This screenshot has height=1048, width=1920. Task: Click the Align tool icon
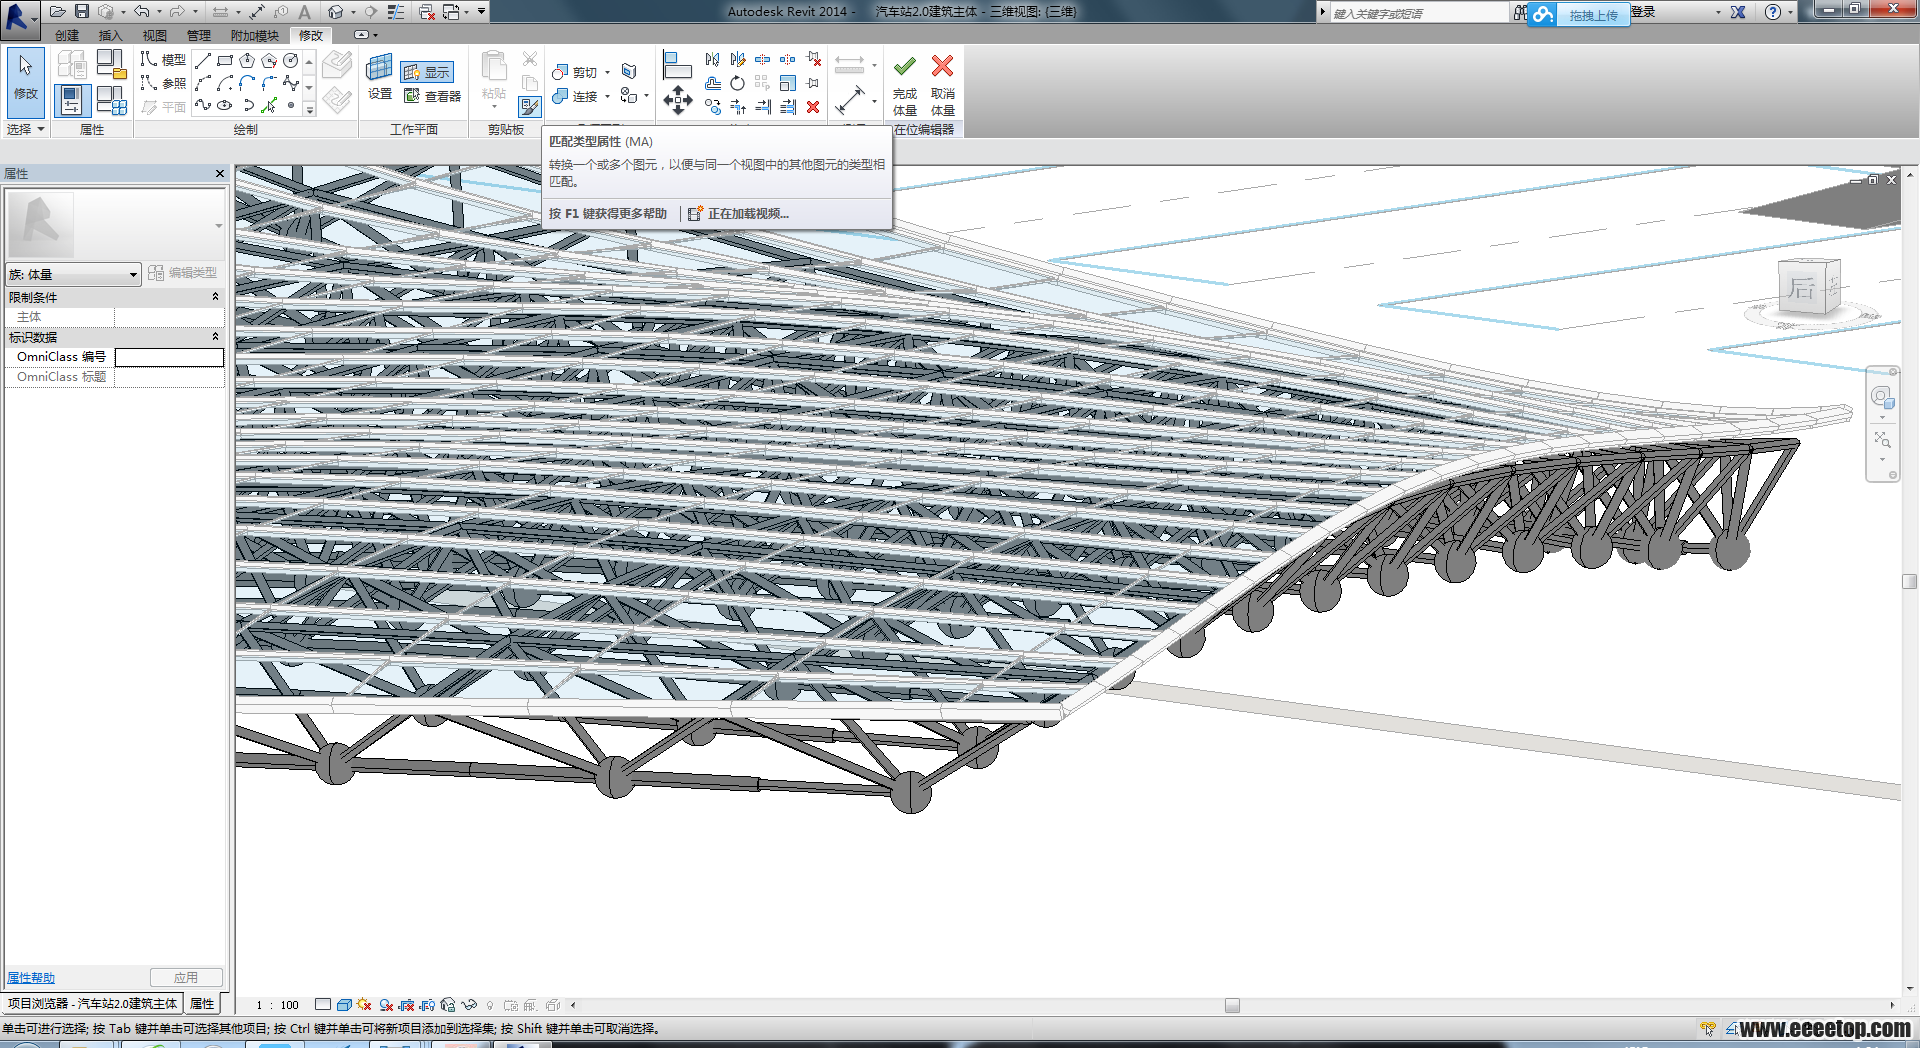(677, 65)
